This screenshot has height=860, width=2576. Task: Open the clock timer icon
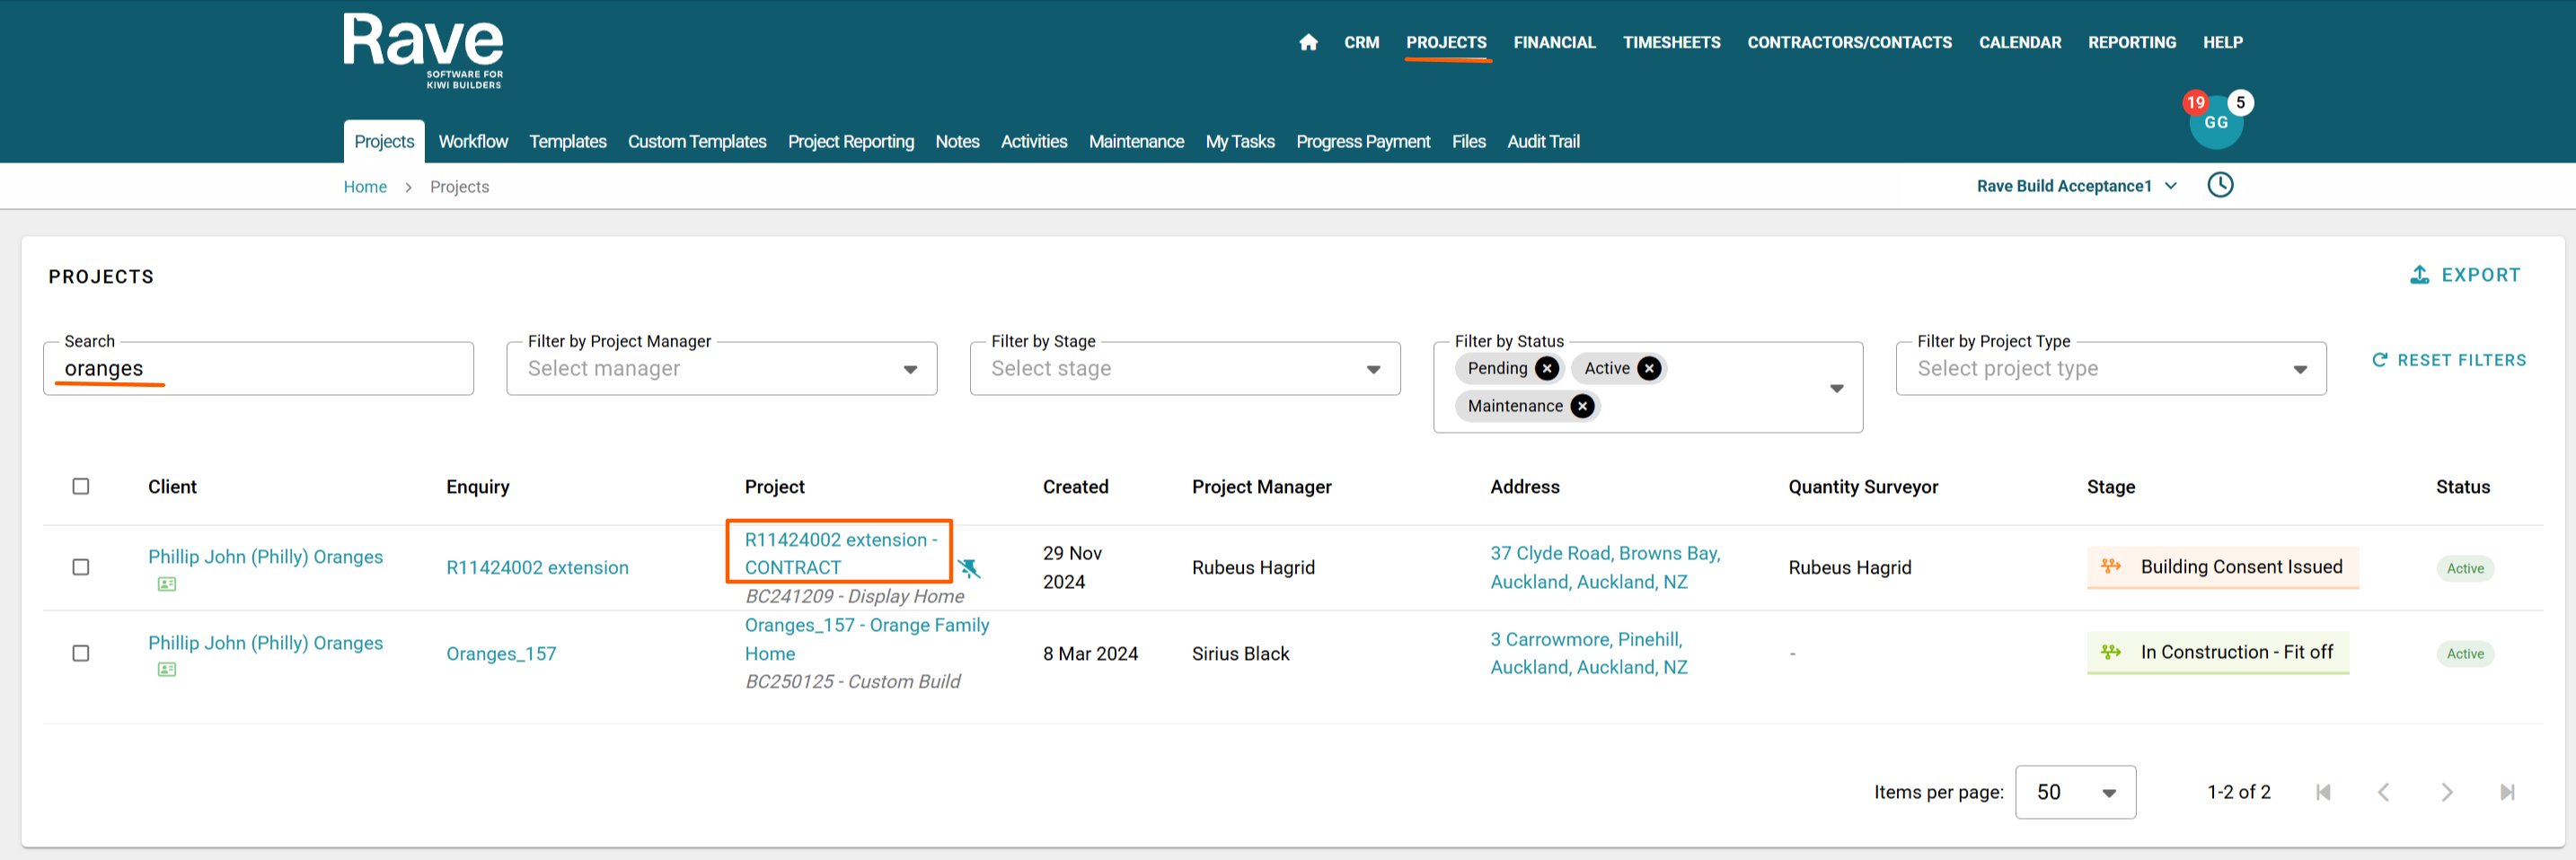[2219, 185]
